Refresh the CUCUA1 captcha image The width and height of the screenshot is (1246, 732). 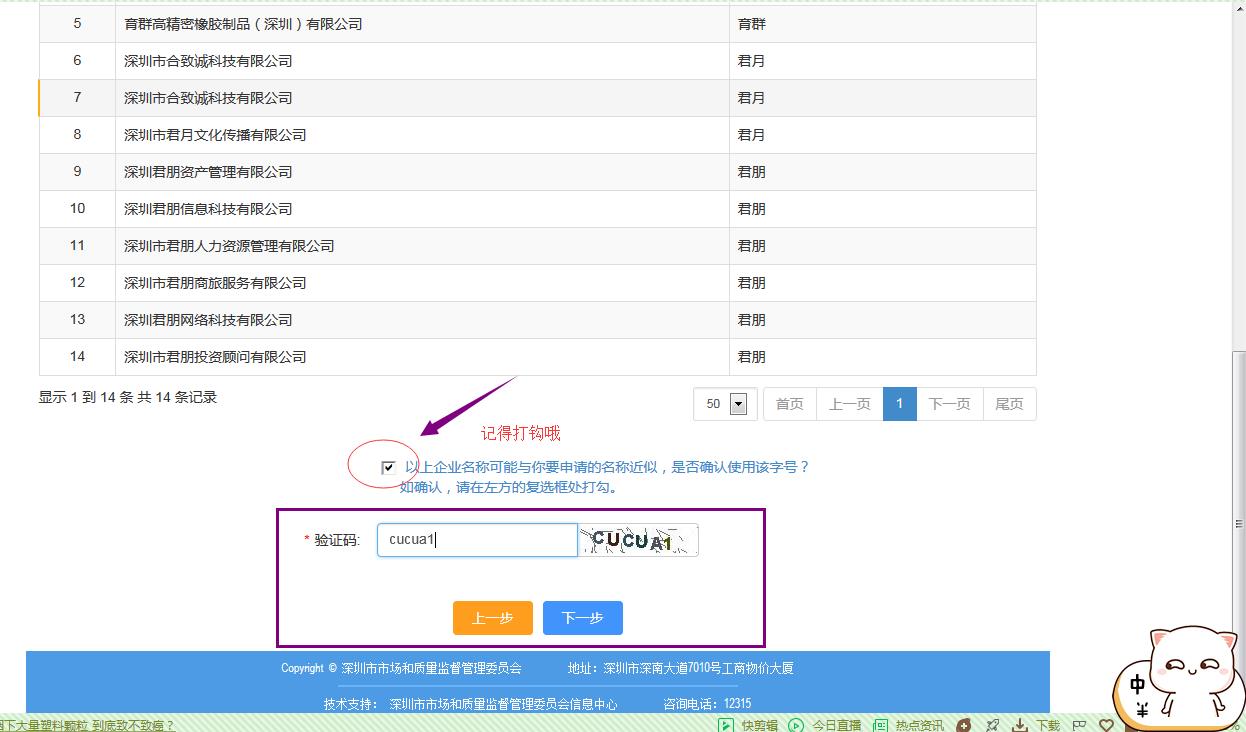[x=638, y=541]
